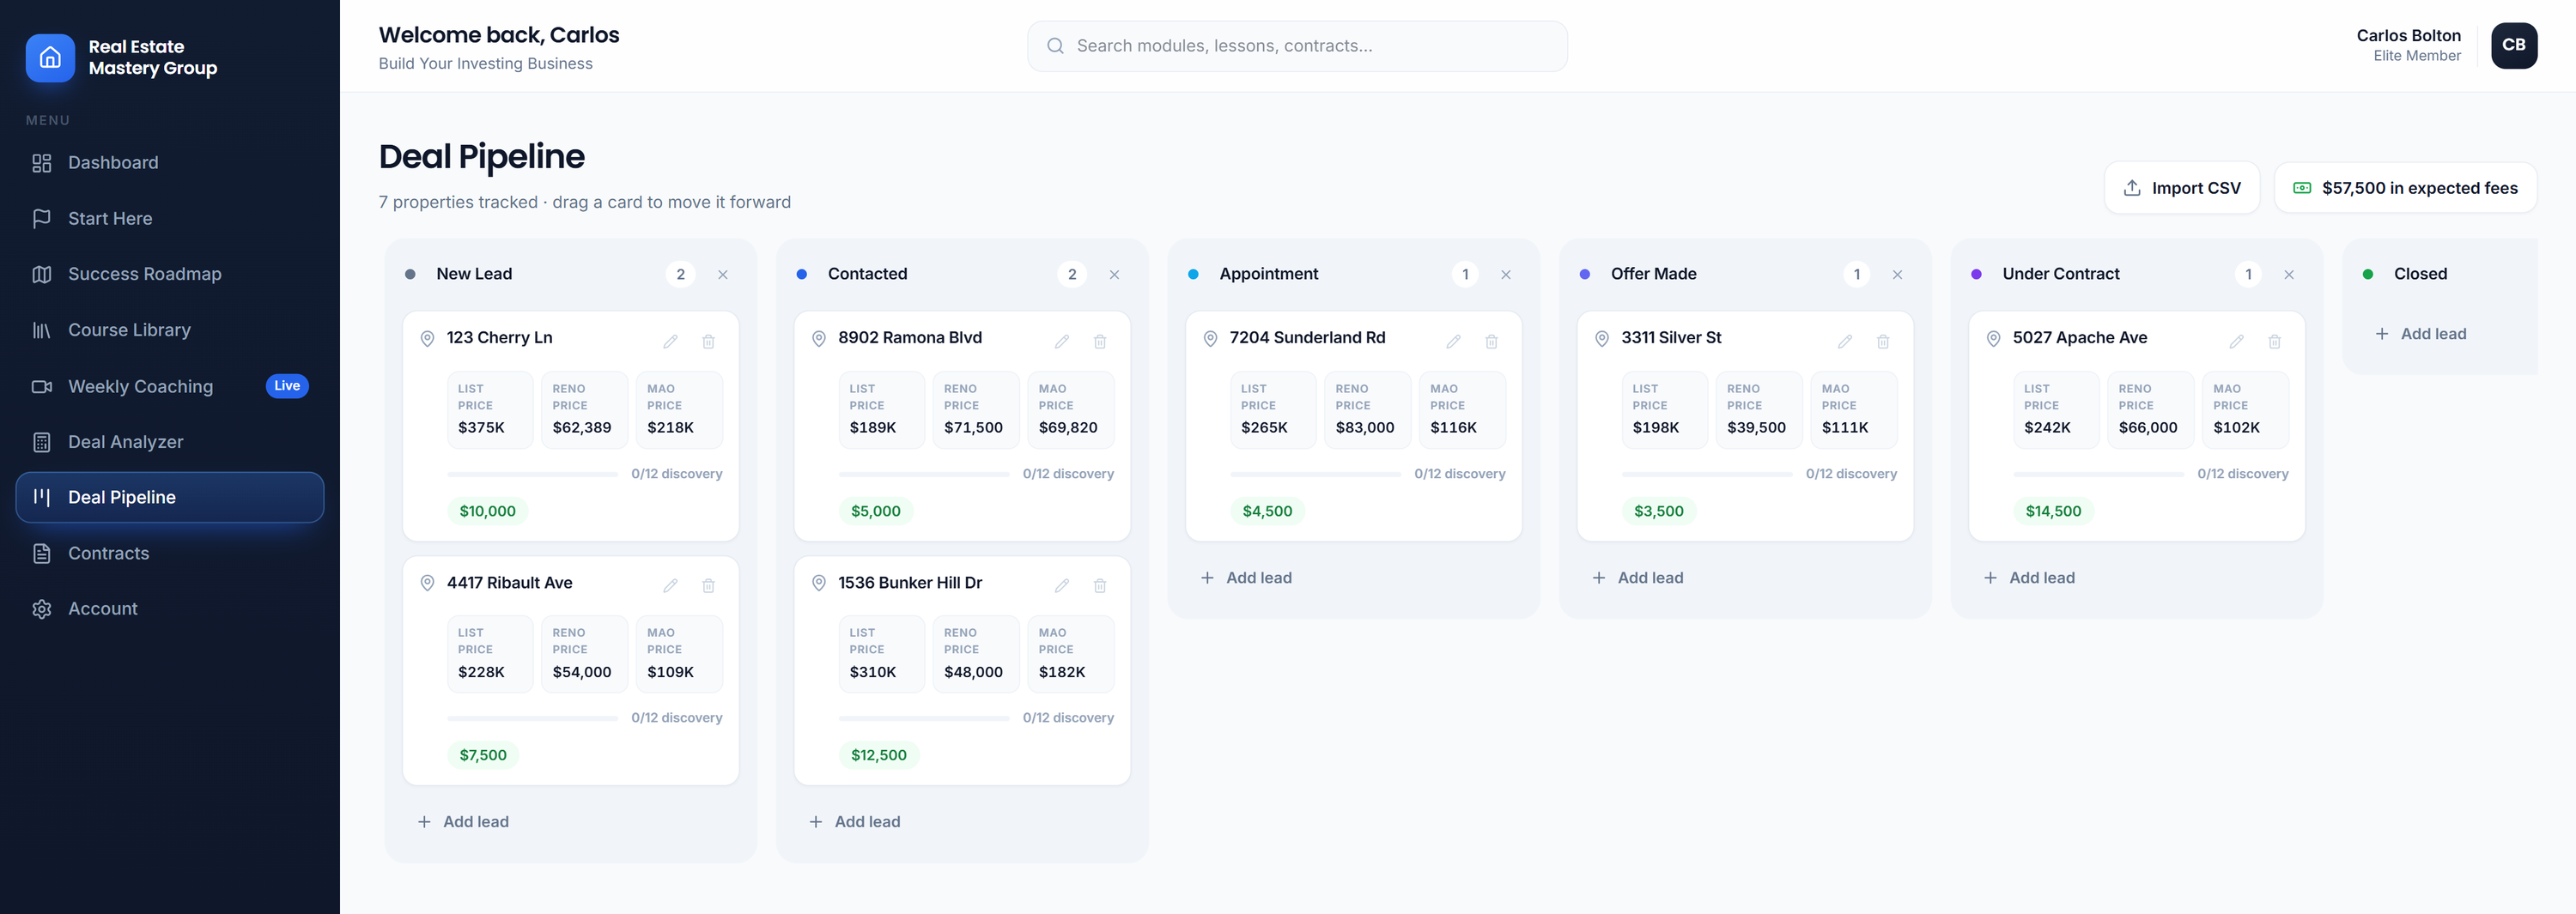Click discovery progress bar on 123 Cherry Ln
The height and width of the screenshot is (914, 2576).
[x=533, y=474]
